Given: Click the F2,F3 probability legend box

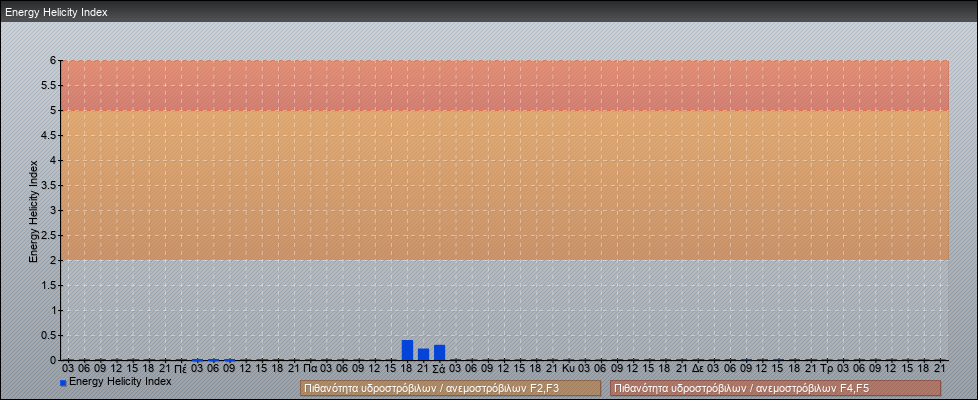Looking at the screenshot, I should tap(450, 388).
